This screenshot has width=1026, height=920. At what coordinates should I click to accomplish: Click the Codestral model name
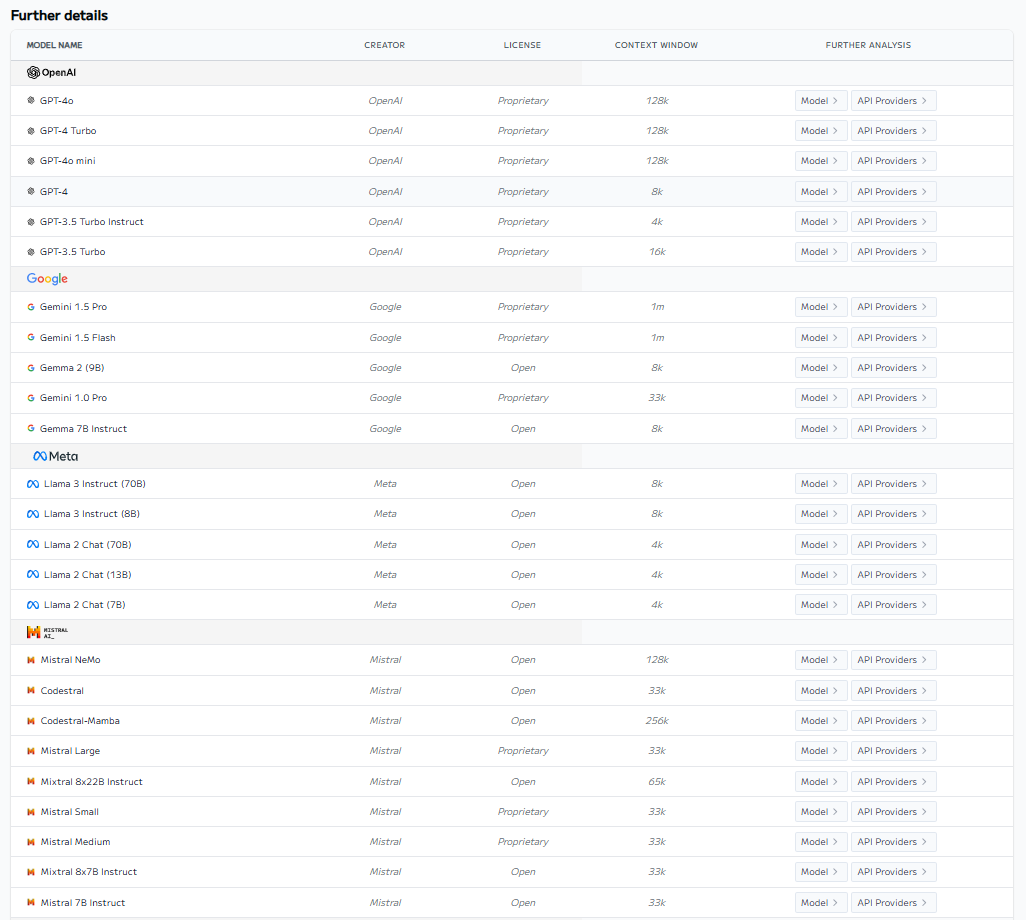coord(62,690)
